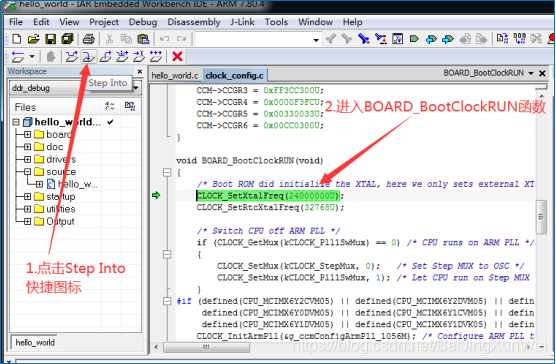Expand the utilities folder
This screenshot has width=556, height=364.
click(27, 209)
